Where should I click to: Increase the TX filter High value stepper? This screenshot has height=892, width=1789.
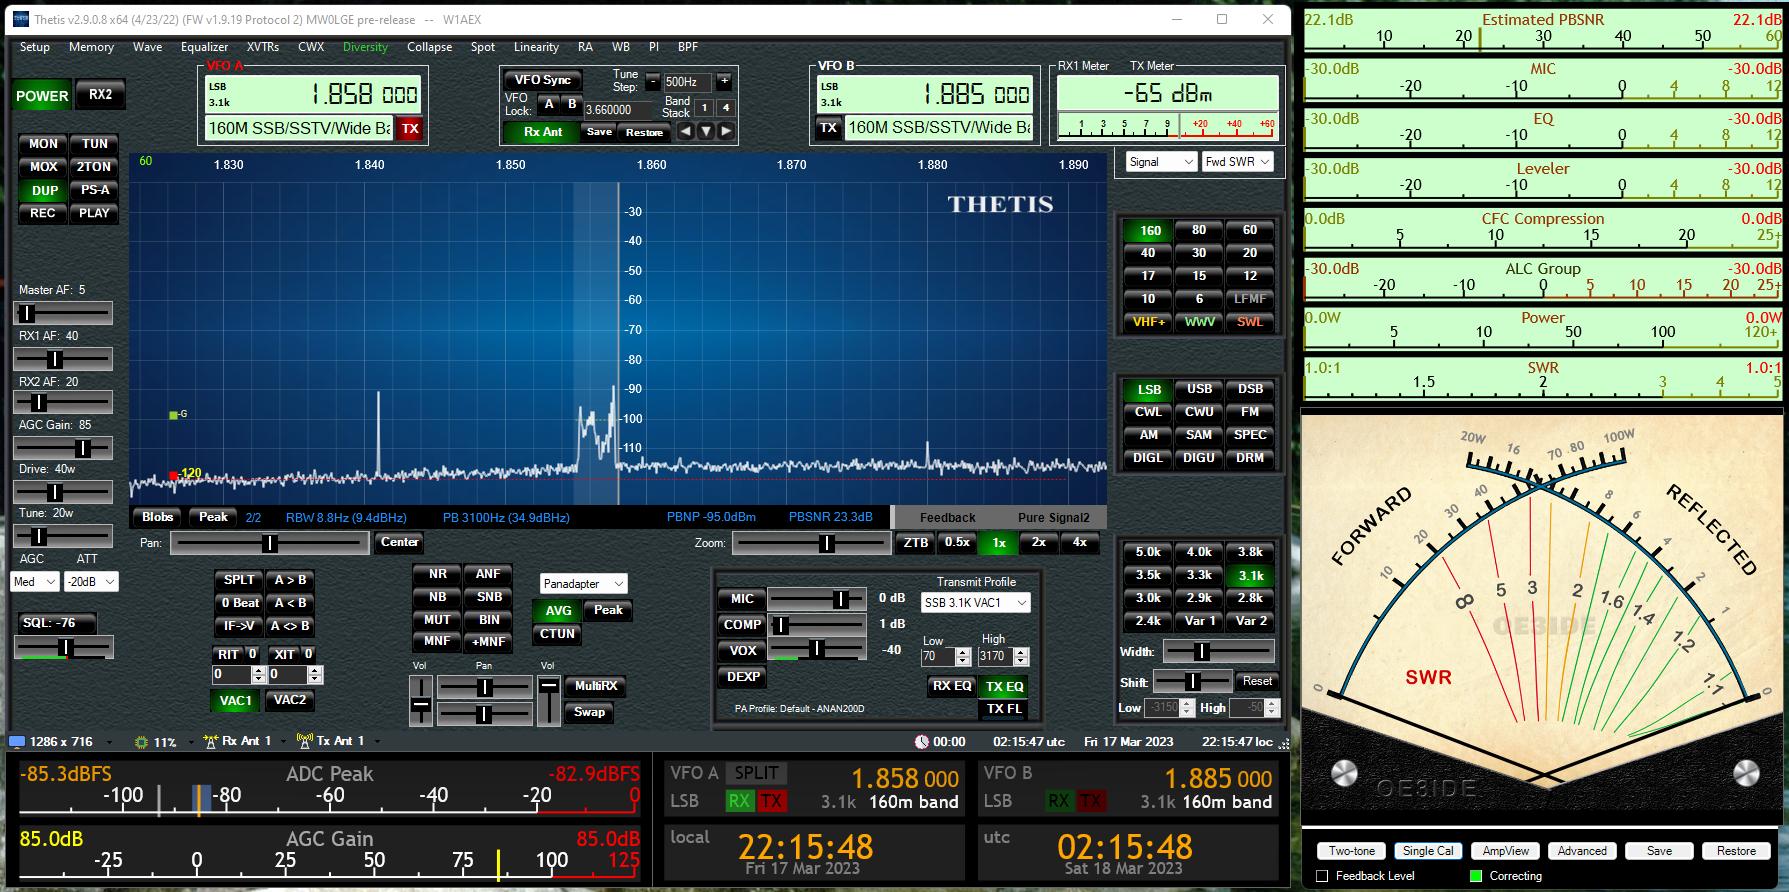point(1021,652)
